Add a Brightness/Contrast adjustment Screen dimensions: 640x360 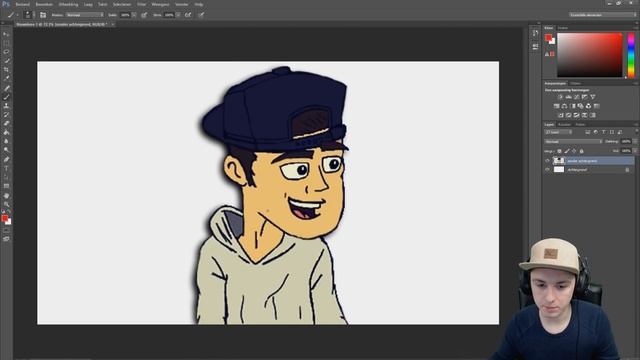tap(560, 97)
